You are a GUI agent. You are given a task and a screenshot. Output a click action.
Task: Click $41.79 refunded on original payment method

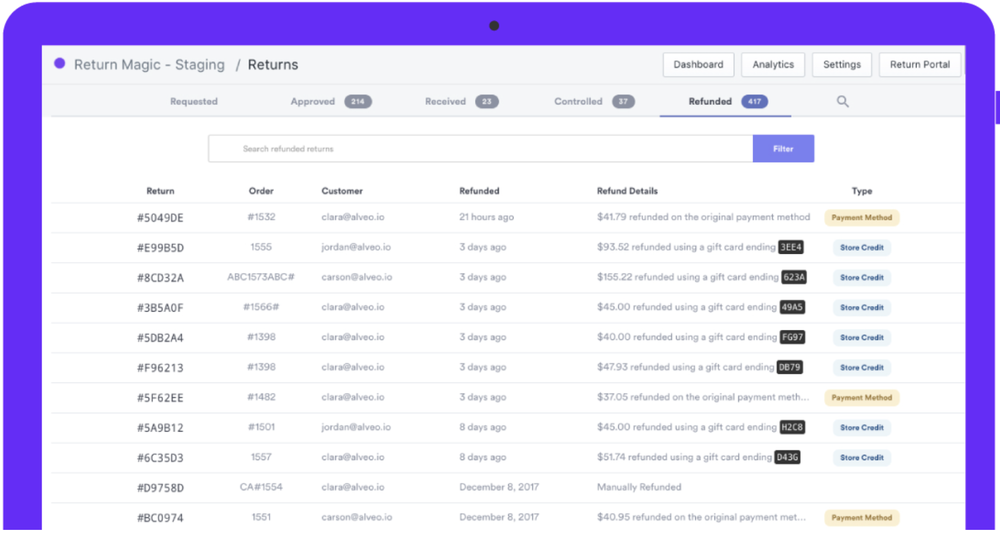pos(703,217)
